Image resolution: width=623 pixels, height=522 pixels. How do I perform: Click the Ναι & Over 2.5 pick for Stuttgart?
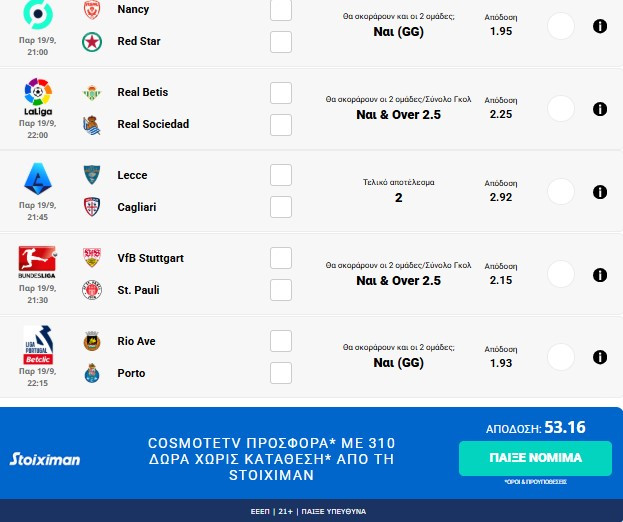(398, 281)
